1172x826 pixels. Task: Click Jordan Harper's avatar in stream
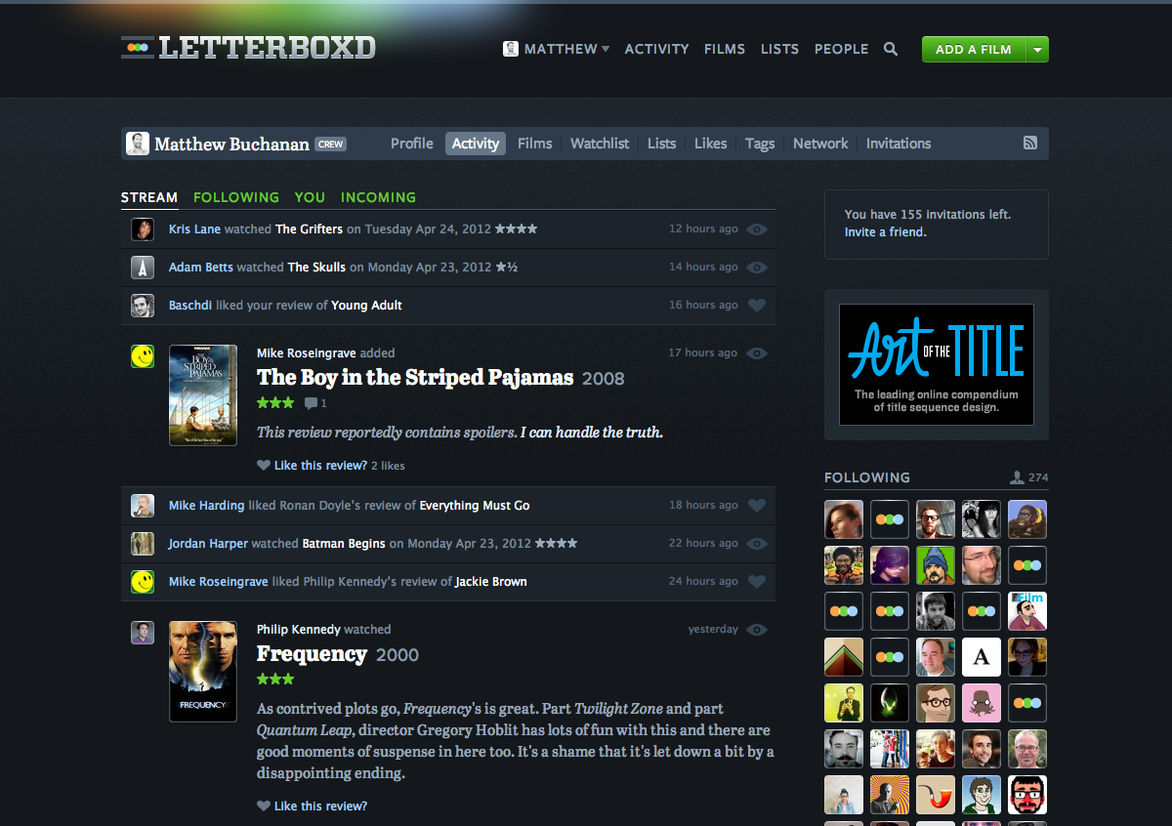click(x=143, y=543)
